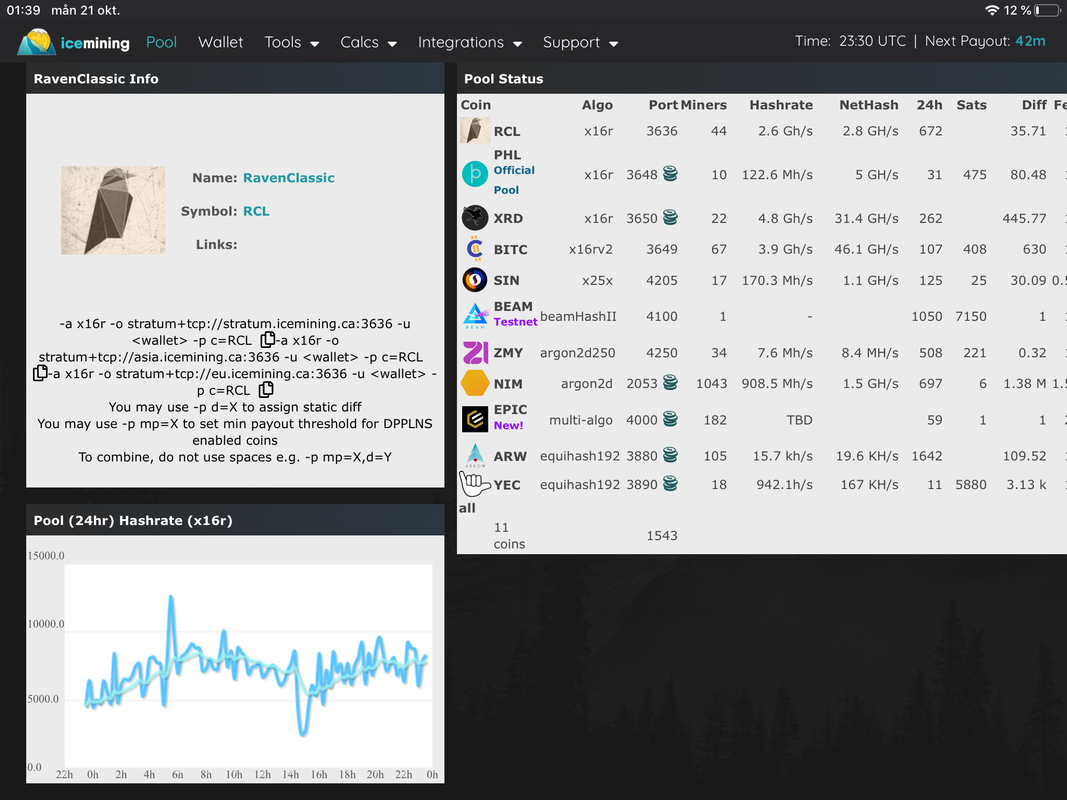The width and height of the screenshot is (1067, 800).
Task: Click the YEC hand coin icon
Action: [x=474, y=484]
